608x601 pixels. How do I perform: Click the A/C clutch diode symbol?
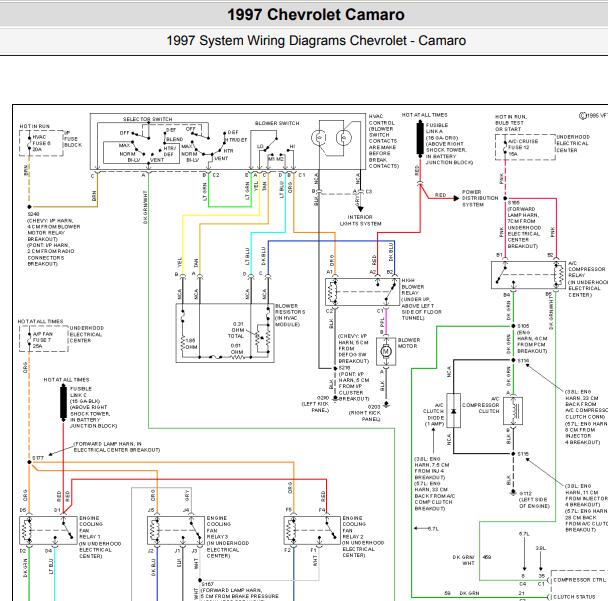[454, 411]
